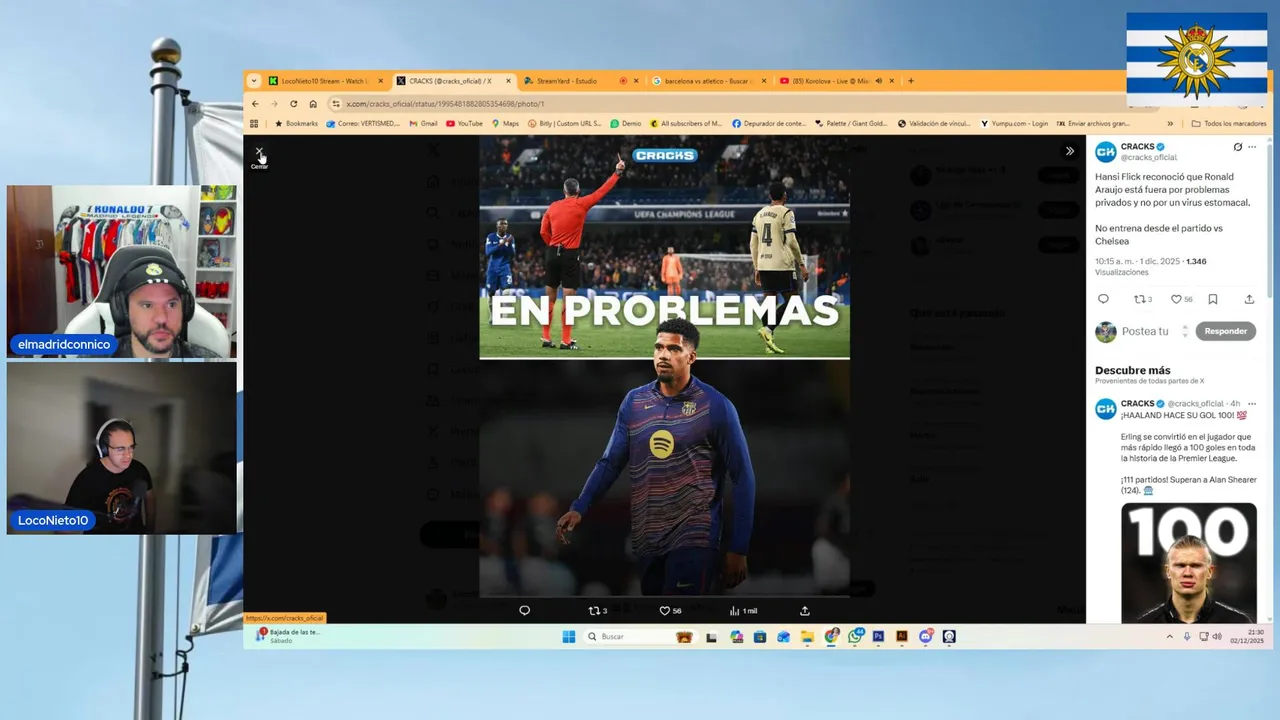
Task: Grok icon beside CRACKS tweet header
Action: pos(1237,147)
